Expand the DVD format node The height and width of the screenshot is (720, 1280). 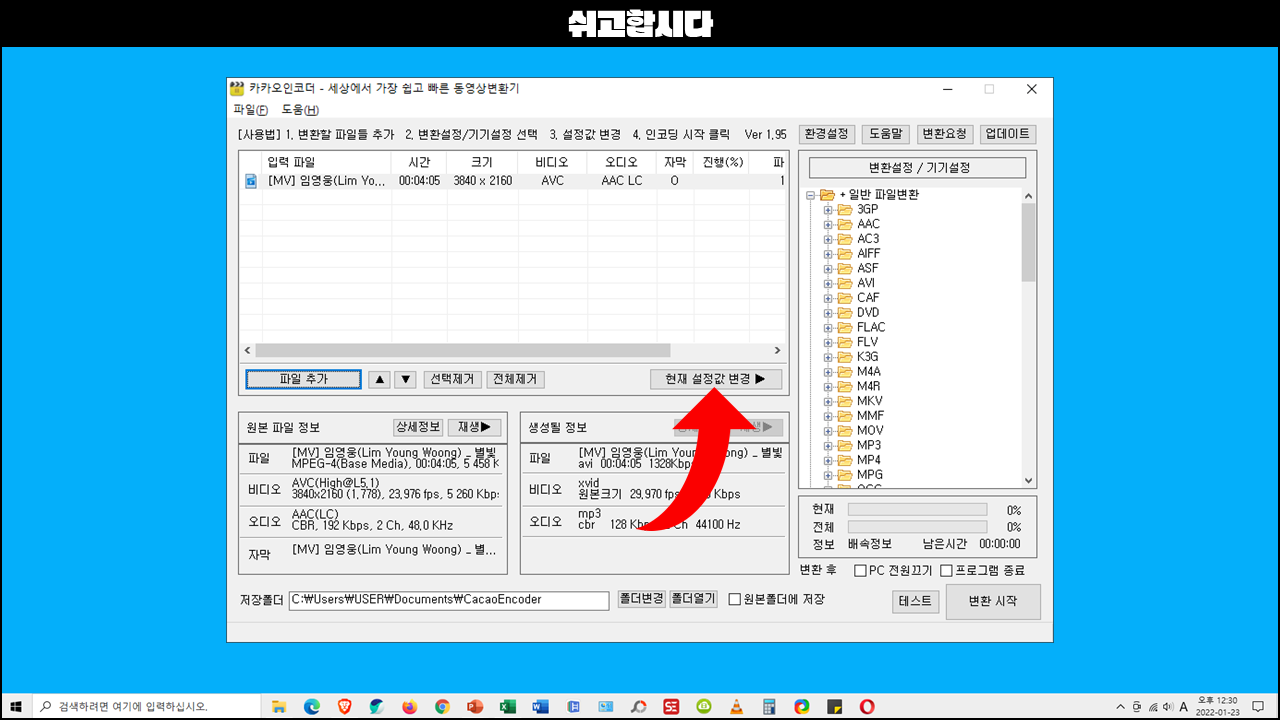pyautogui.click(x=828, y=313)
